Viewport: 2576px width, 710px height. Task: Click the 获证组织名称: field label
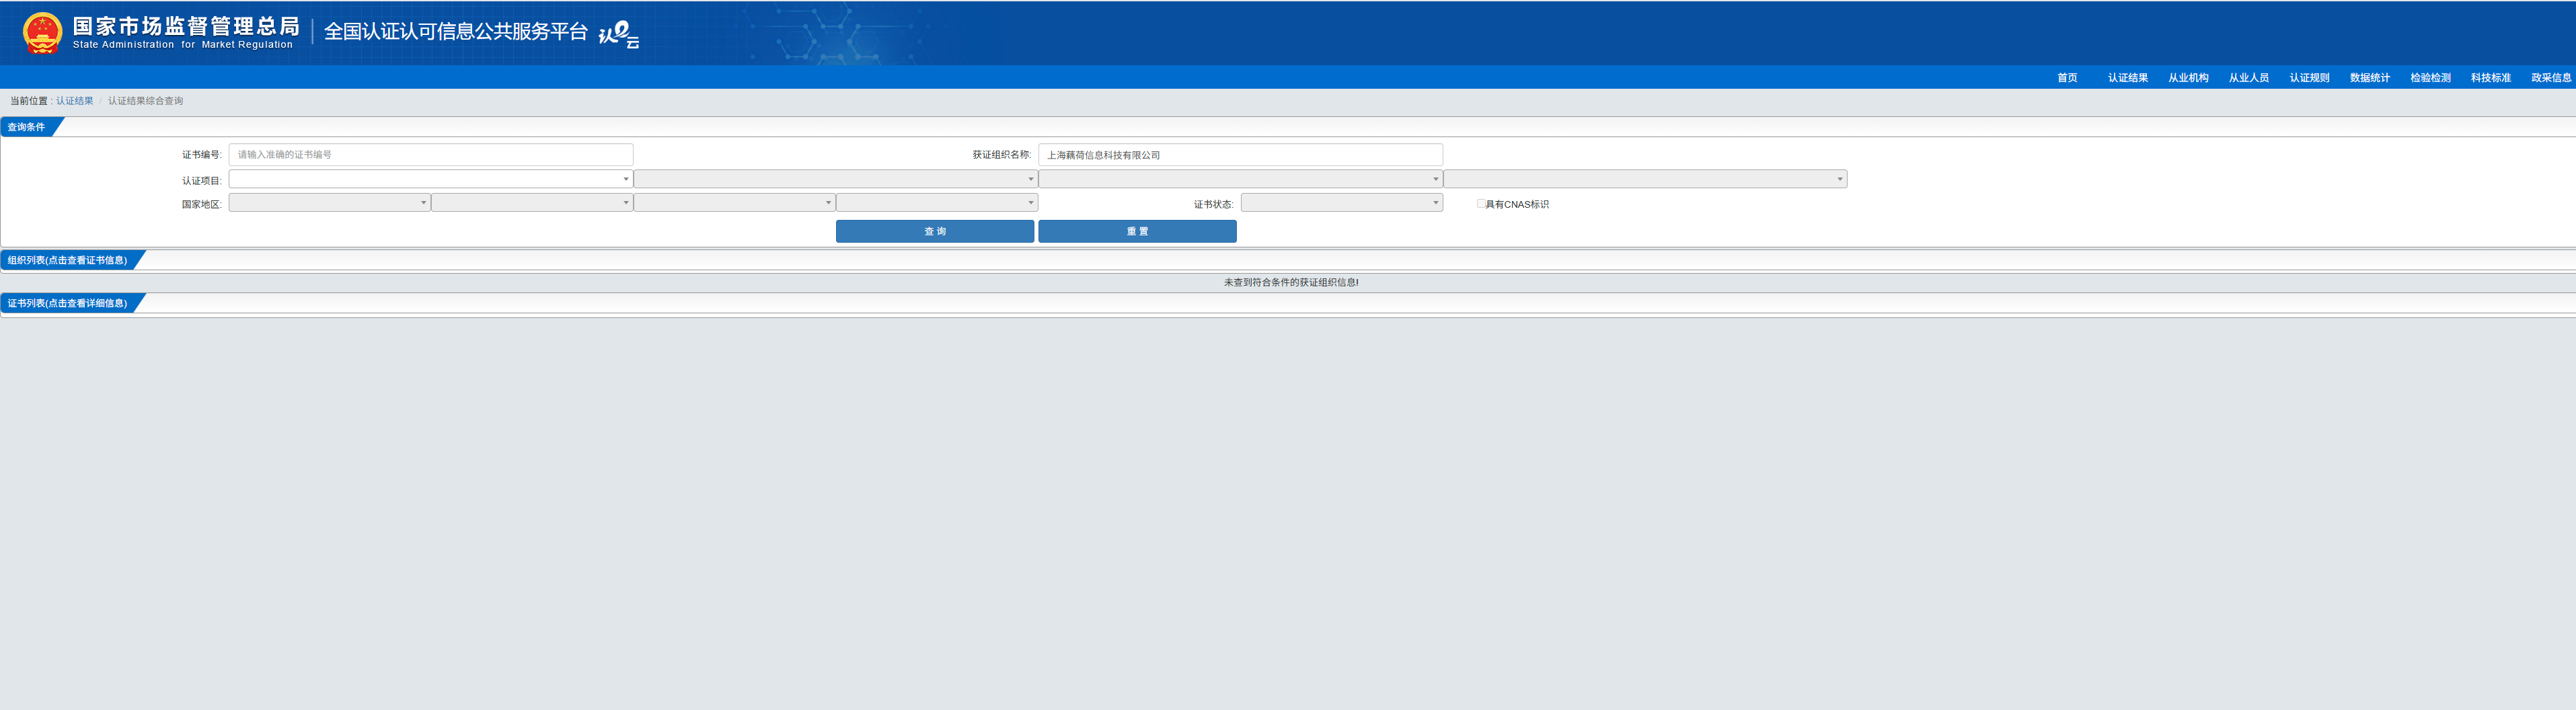click(1001, 155)
